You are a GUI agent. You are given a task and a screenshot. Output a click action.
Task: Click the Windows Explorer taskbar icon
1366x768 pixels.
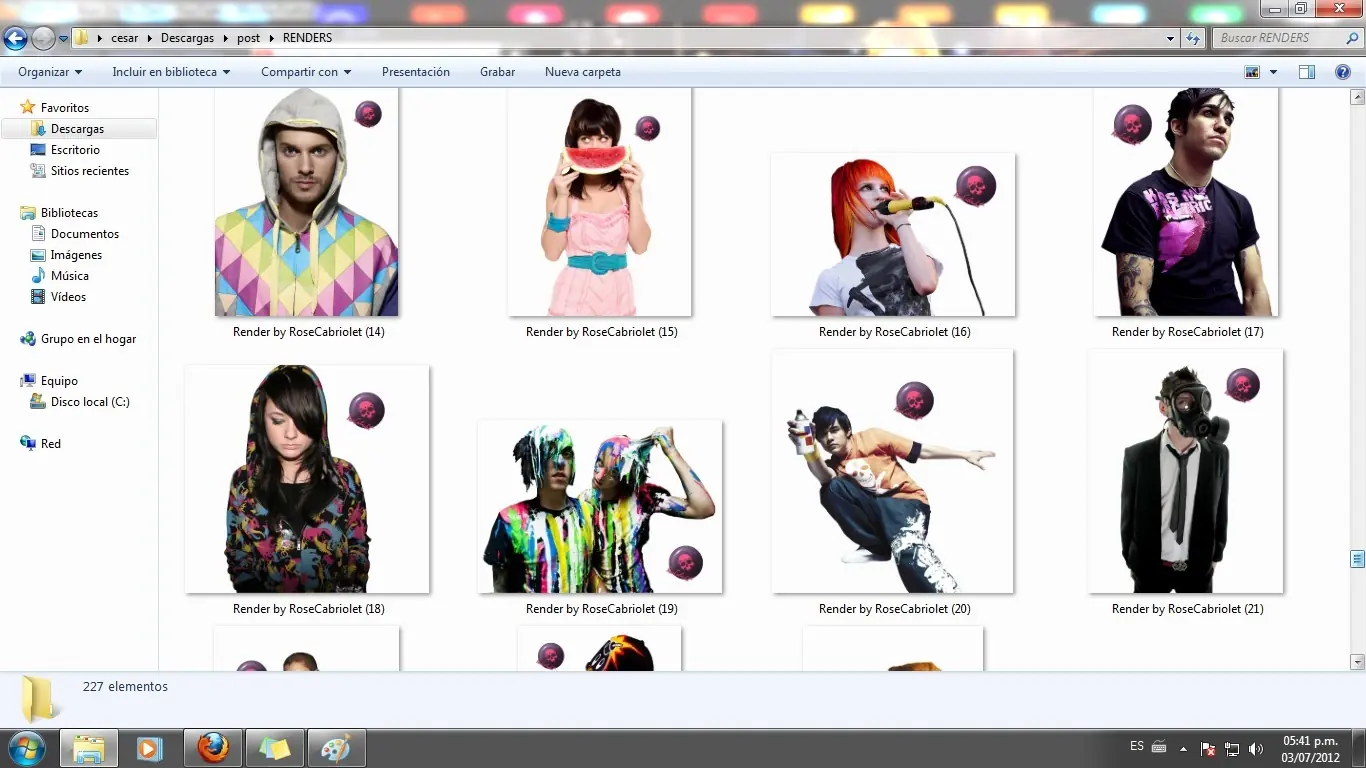[x=89, y=748]
